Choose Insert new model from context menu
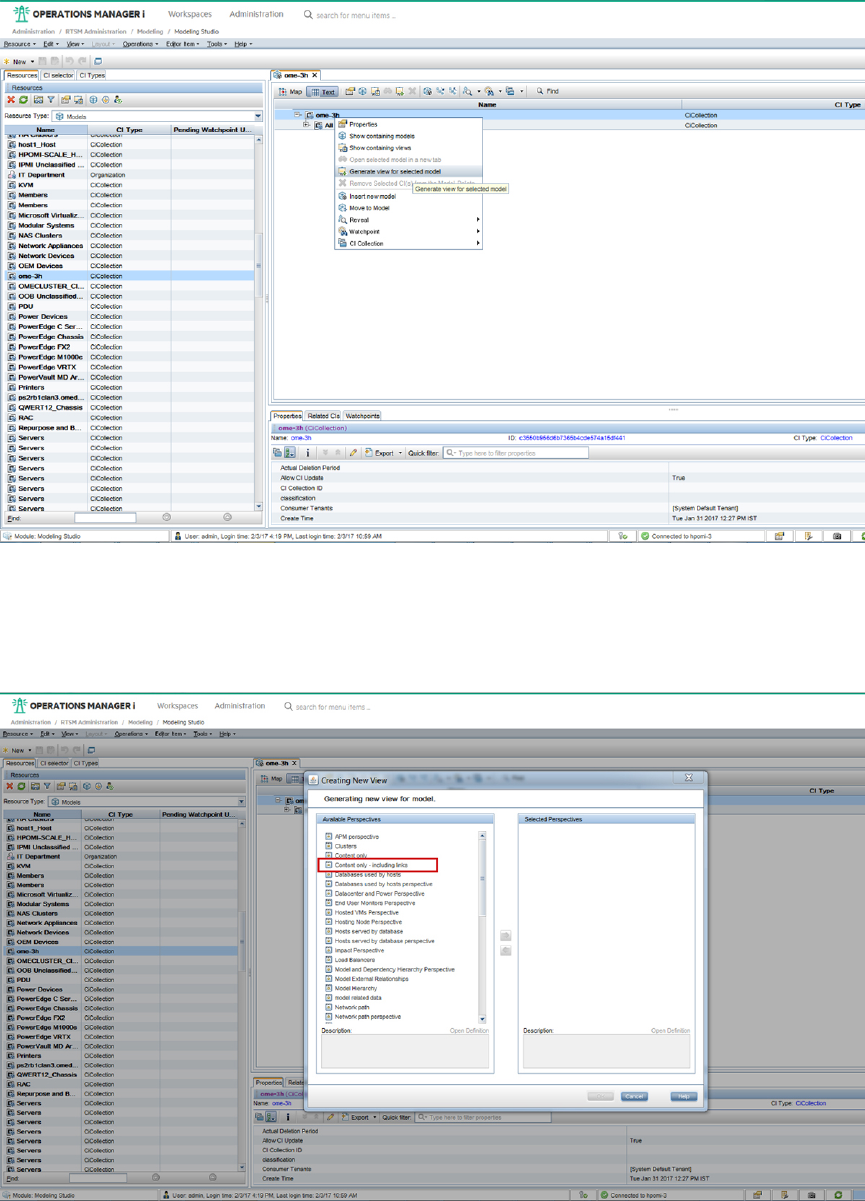The width and height of the screenshot is (865, 1201). pyautogui.click(x=408, y=196)
